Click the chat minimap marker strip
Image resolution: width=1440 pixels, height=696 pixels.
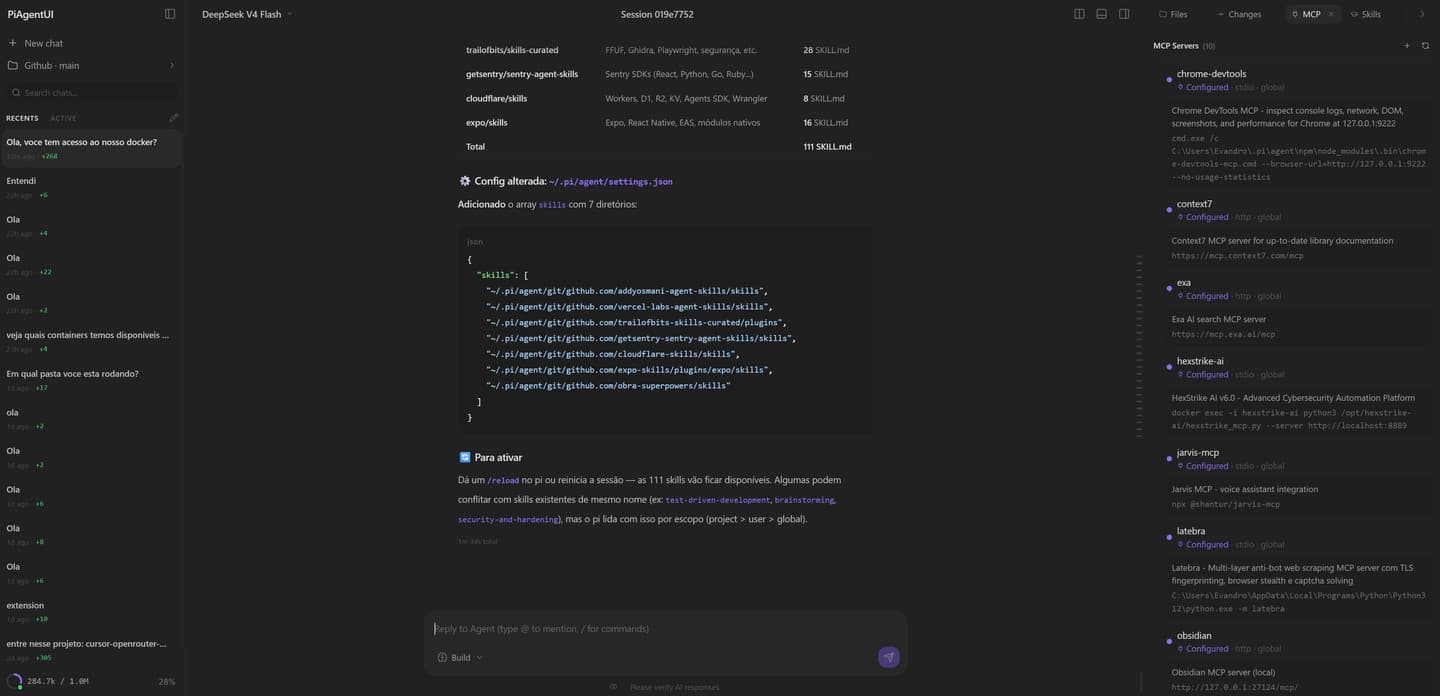point(1138,346)
